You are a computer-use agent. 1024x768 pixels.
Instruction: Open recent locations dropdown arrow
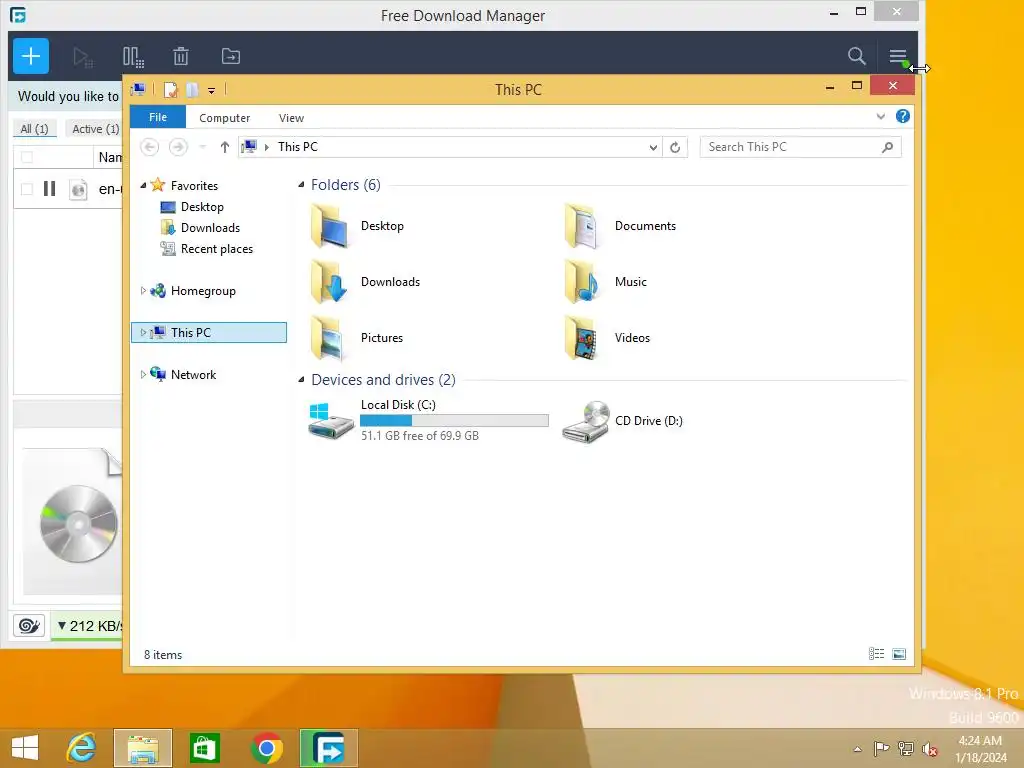202,147
